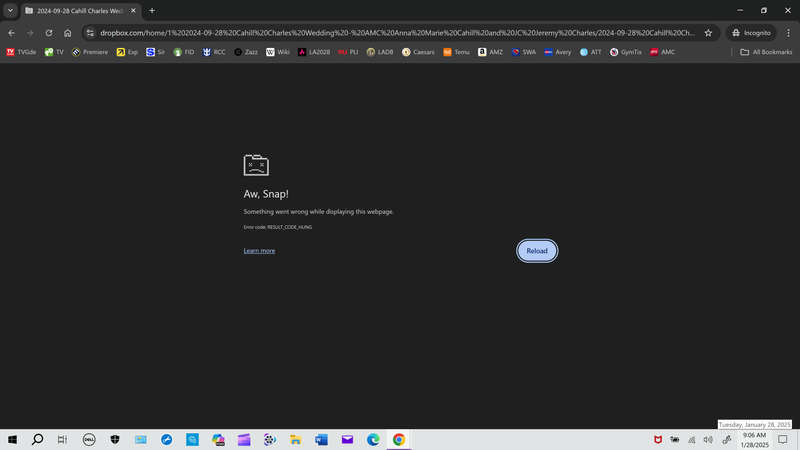
Task: Open the Temu bookmark
Action: 455,52
